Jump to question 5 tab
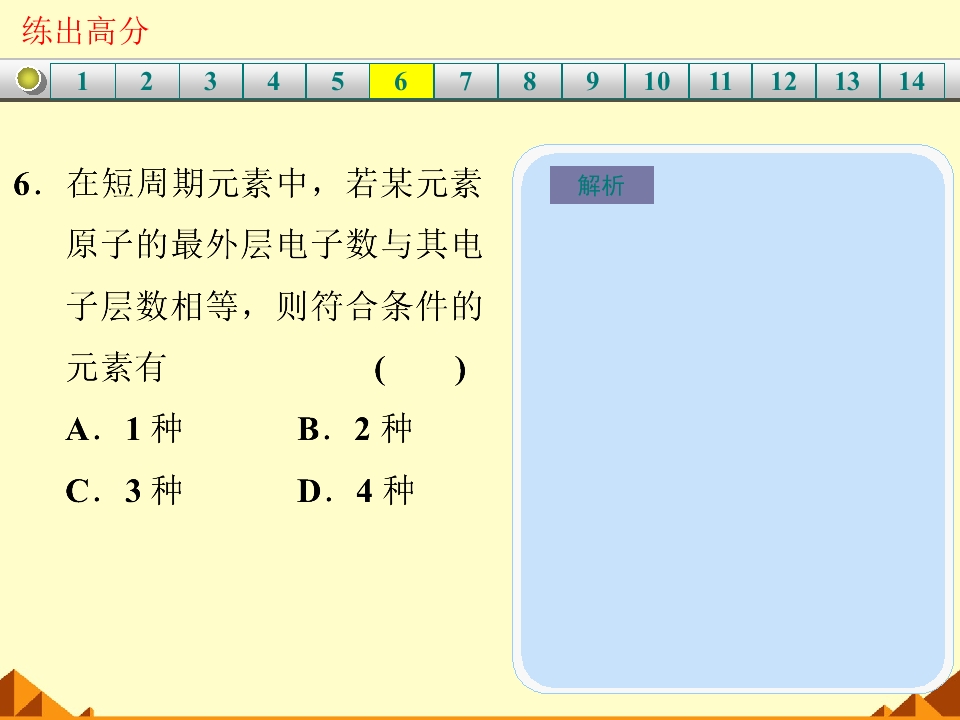960x720 pixels. (338, 82)
